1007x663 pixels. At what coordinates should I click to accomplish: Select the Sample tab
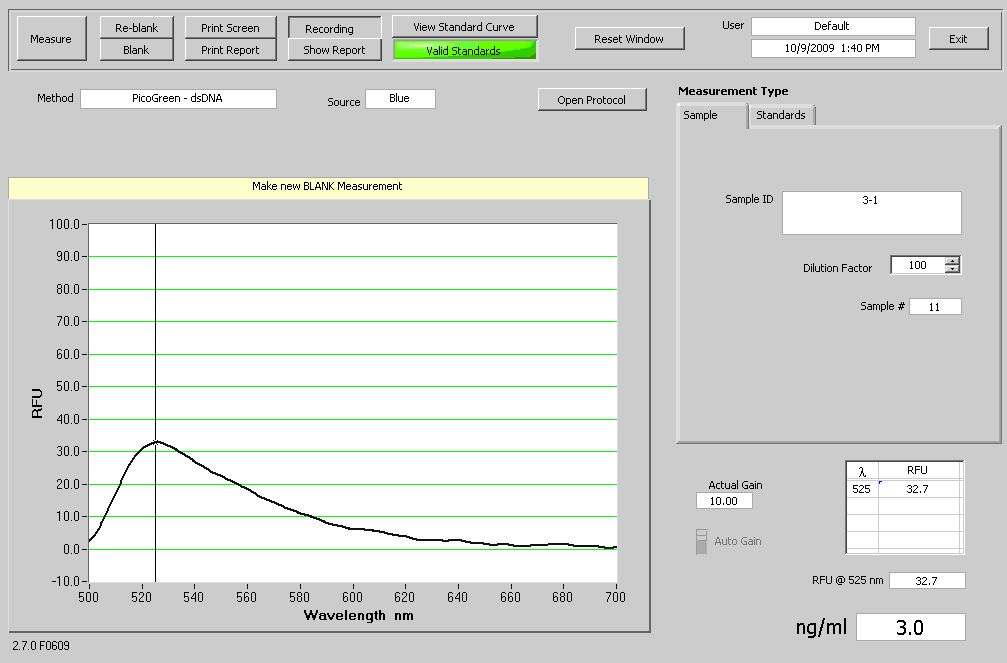[x=712, y=116]
